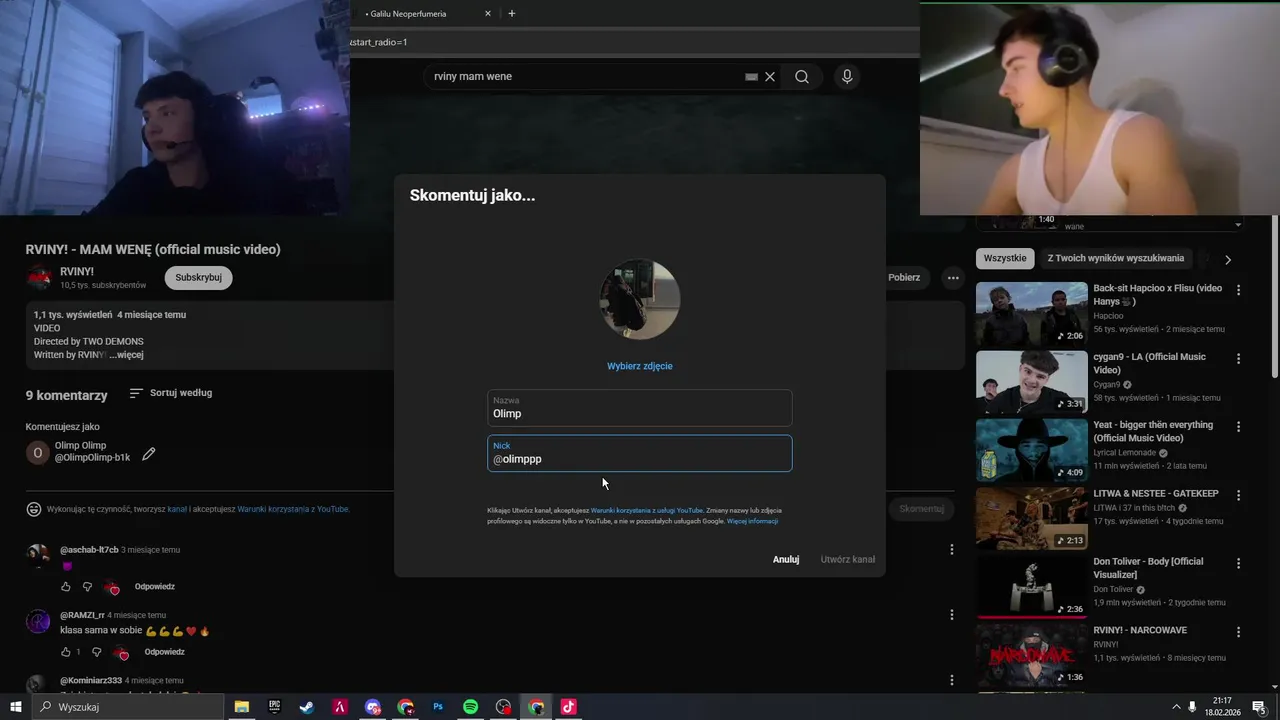
Task: Show hidden system tray icons
Action: [x=1176, y=707]
